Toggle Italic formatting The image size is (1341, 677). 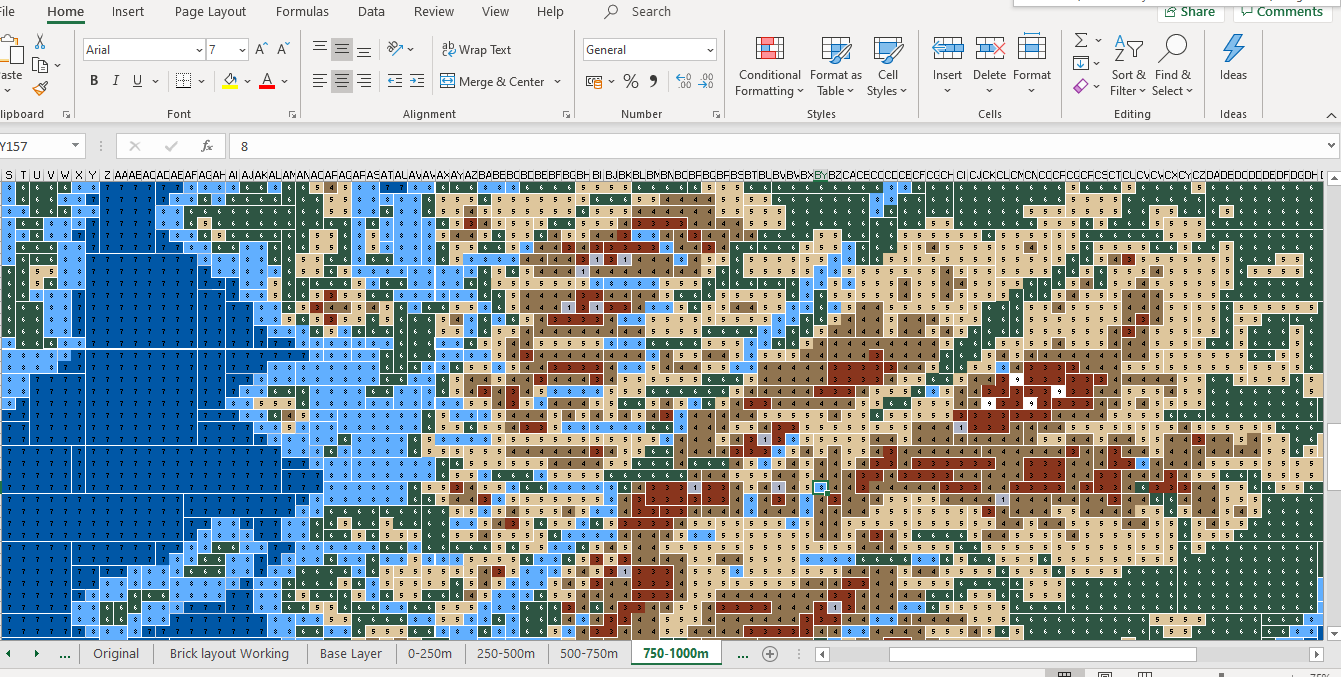[x=116, y=81]
